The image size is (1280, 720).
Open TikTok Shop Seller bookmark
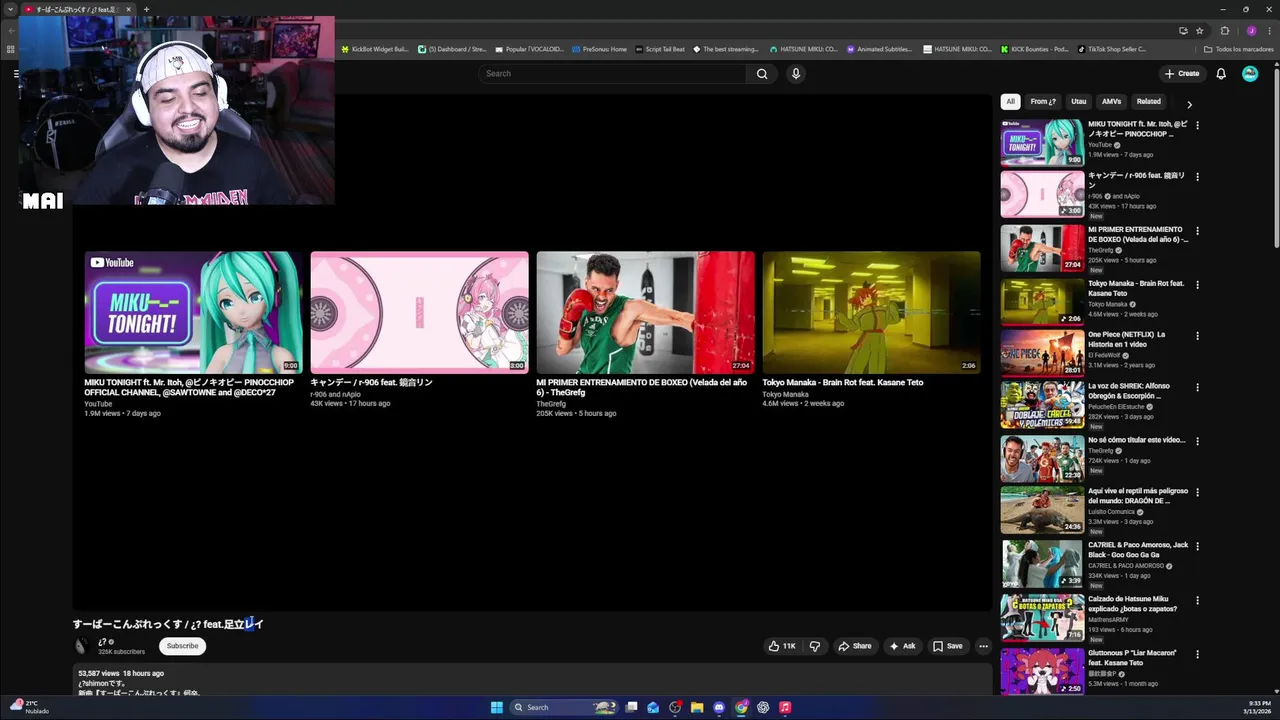(1112, 49)
